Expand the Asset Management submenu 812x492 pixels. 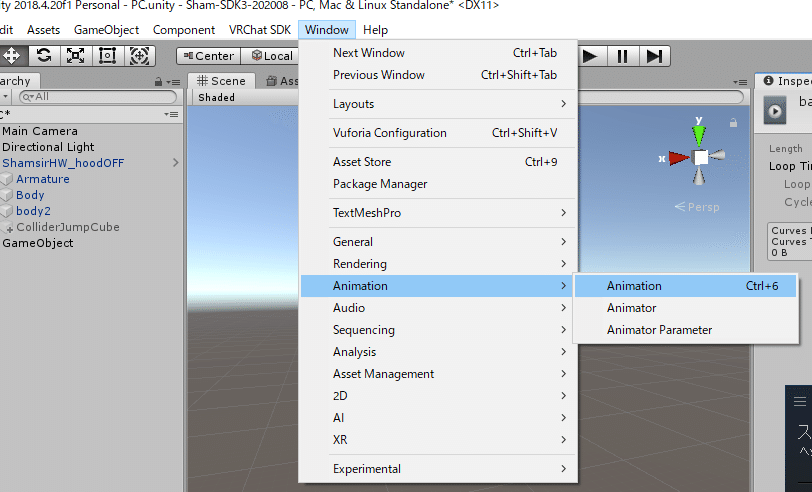click(x=438, y=374)
